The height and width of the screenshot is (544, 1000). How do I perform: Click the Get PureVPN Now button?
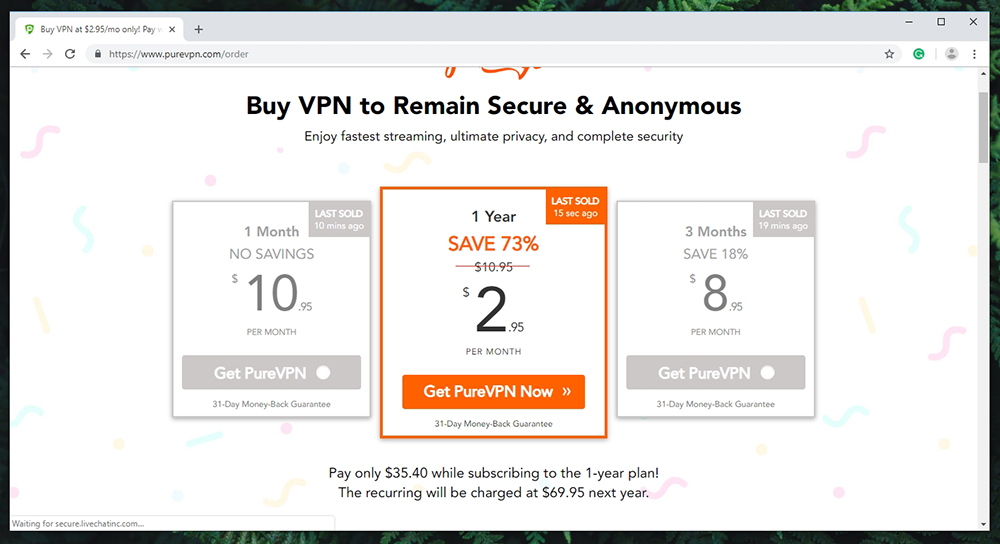494,392
